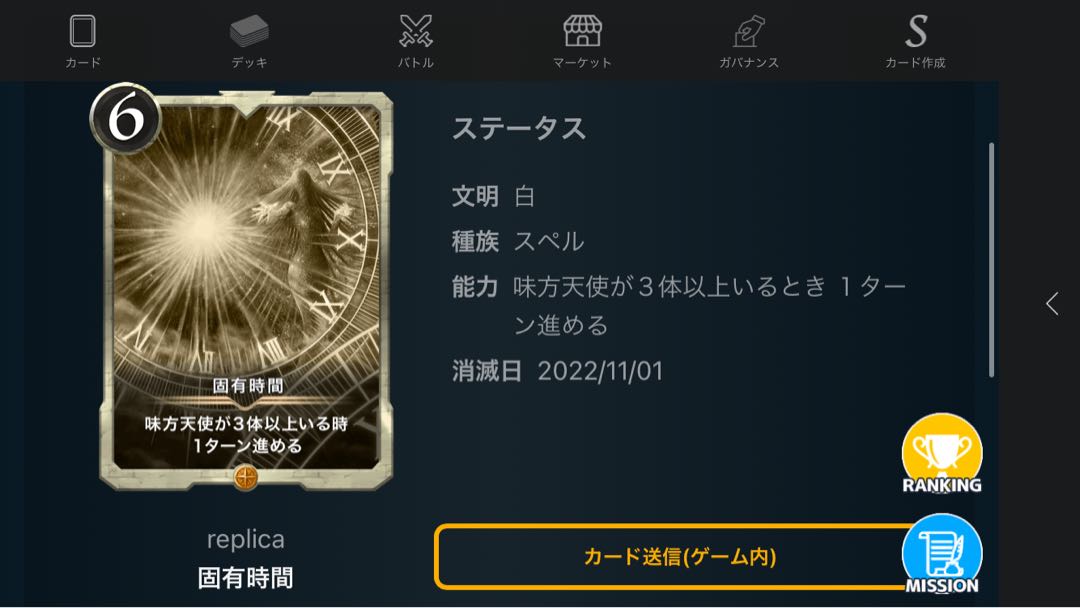The height and width of the screenshot is (608, 1080).
Task: Expand the side panel left chevron
Action: (x=1052, y=303)
